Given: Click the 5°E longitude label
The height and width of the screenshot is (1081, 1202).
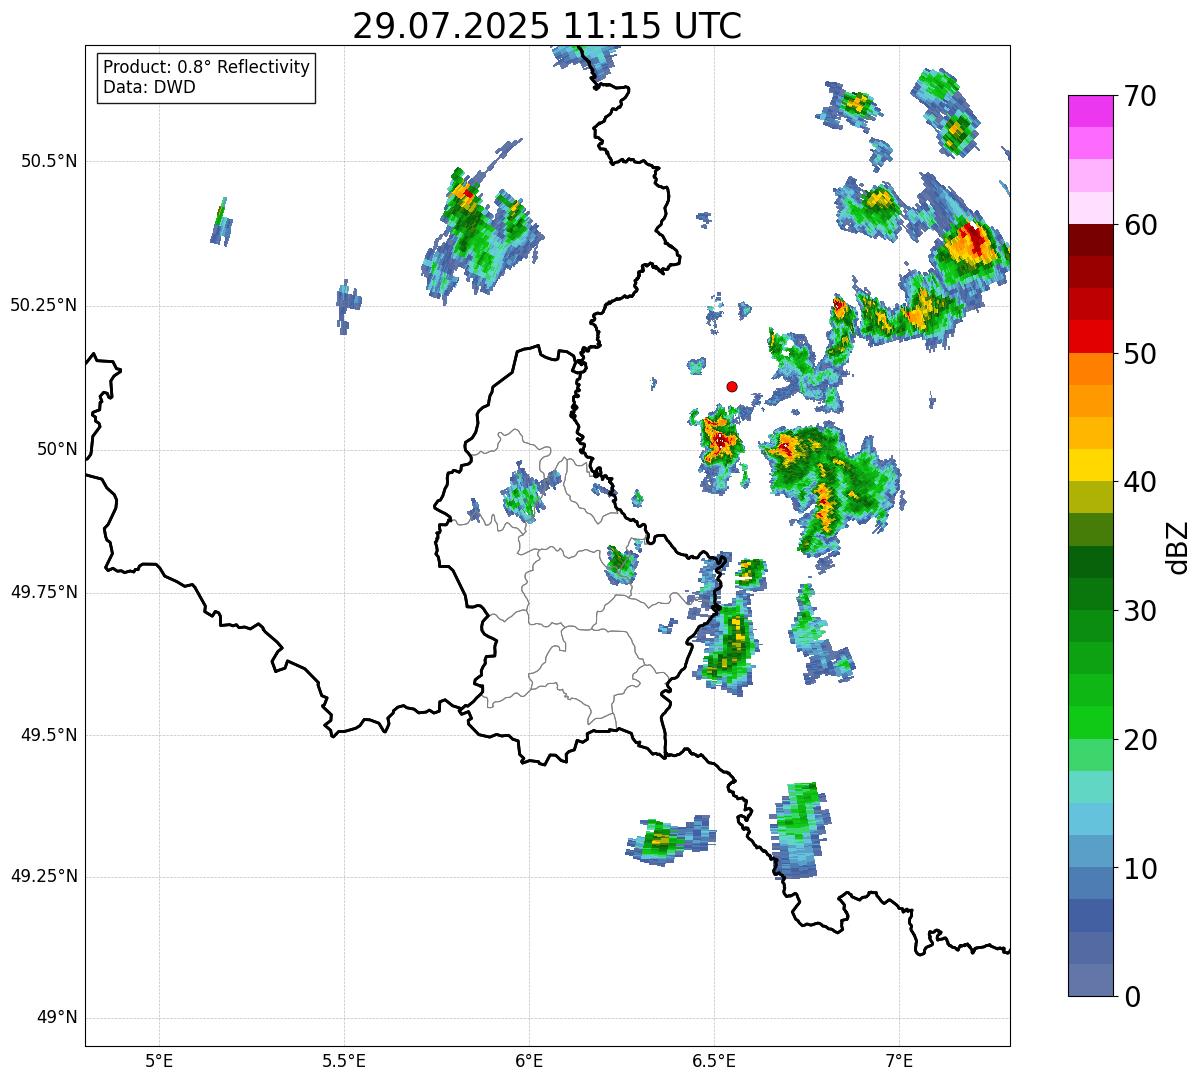Looking at the screenshot, I should [159, 1061].
